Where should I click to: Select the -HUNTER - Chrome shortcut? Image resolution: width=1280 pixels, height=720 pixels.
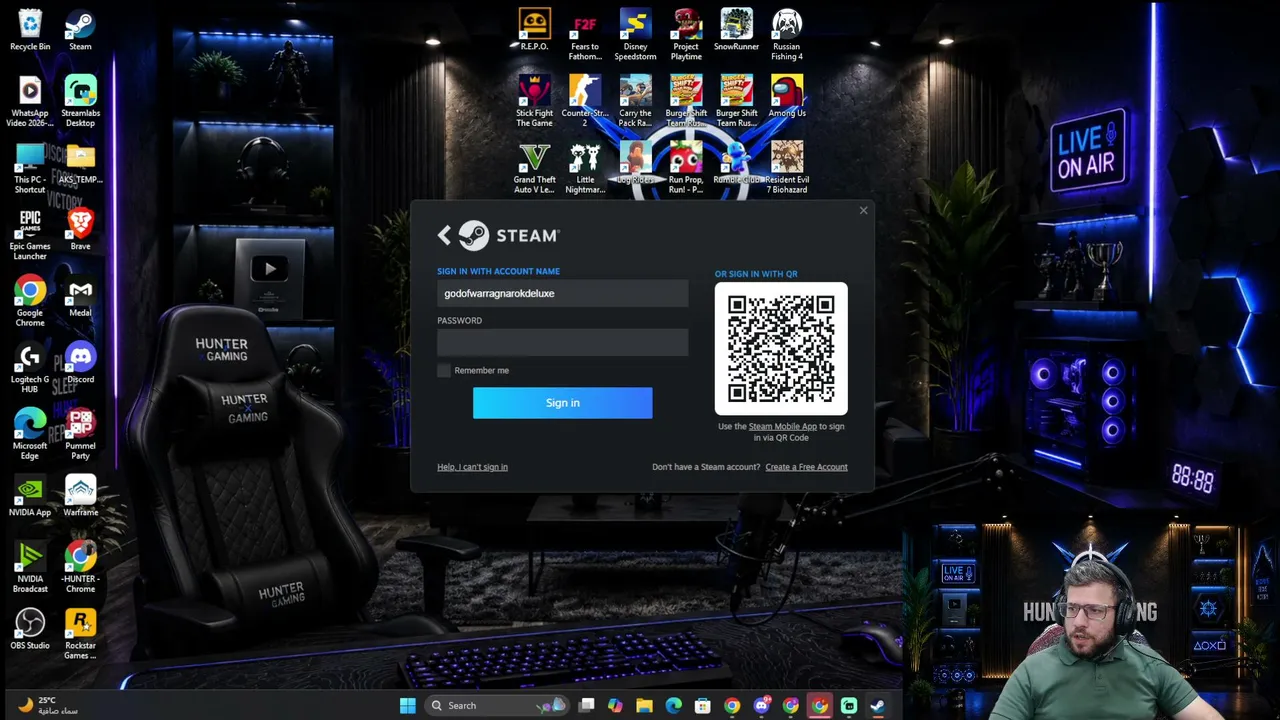coord(80,568)
